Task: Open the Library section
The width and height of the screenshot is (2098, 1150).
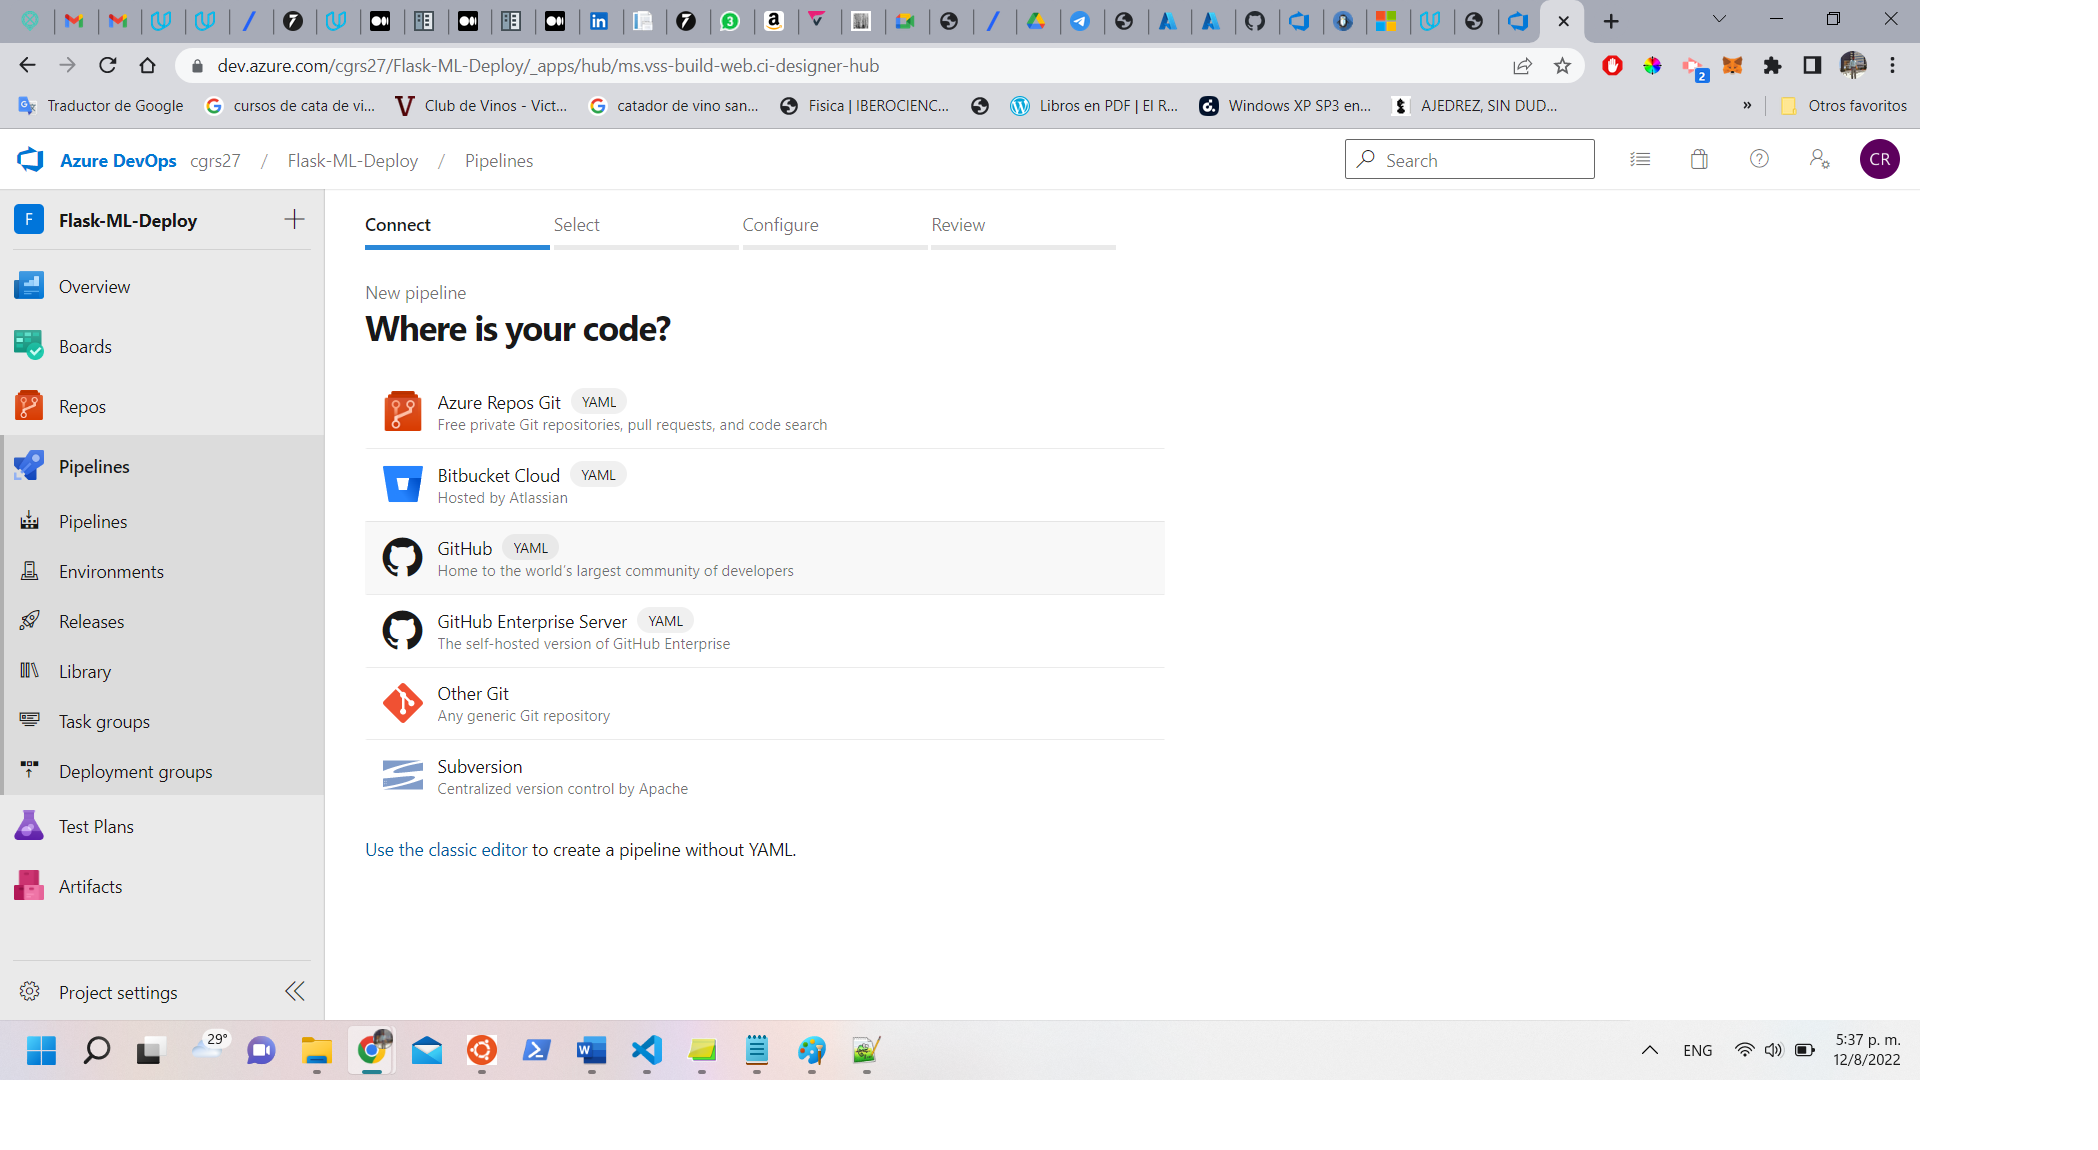Action: (x=84, y=671)
